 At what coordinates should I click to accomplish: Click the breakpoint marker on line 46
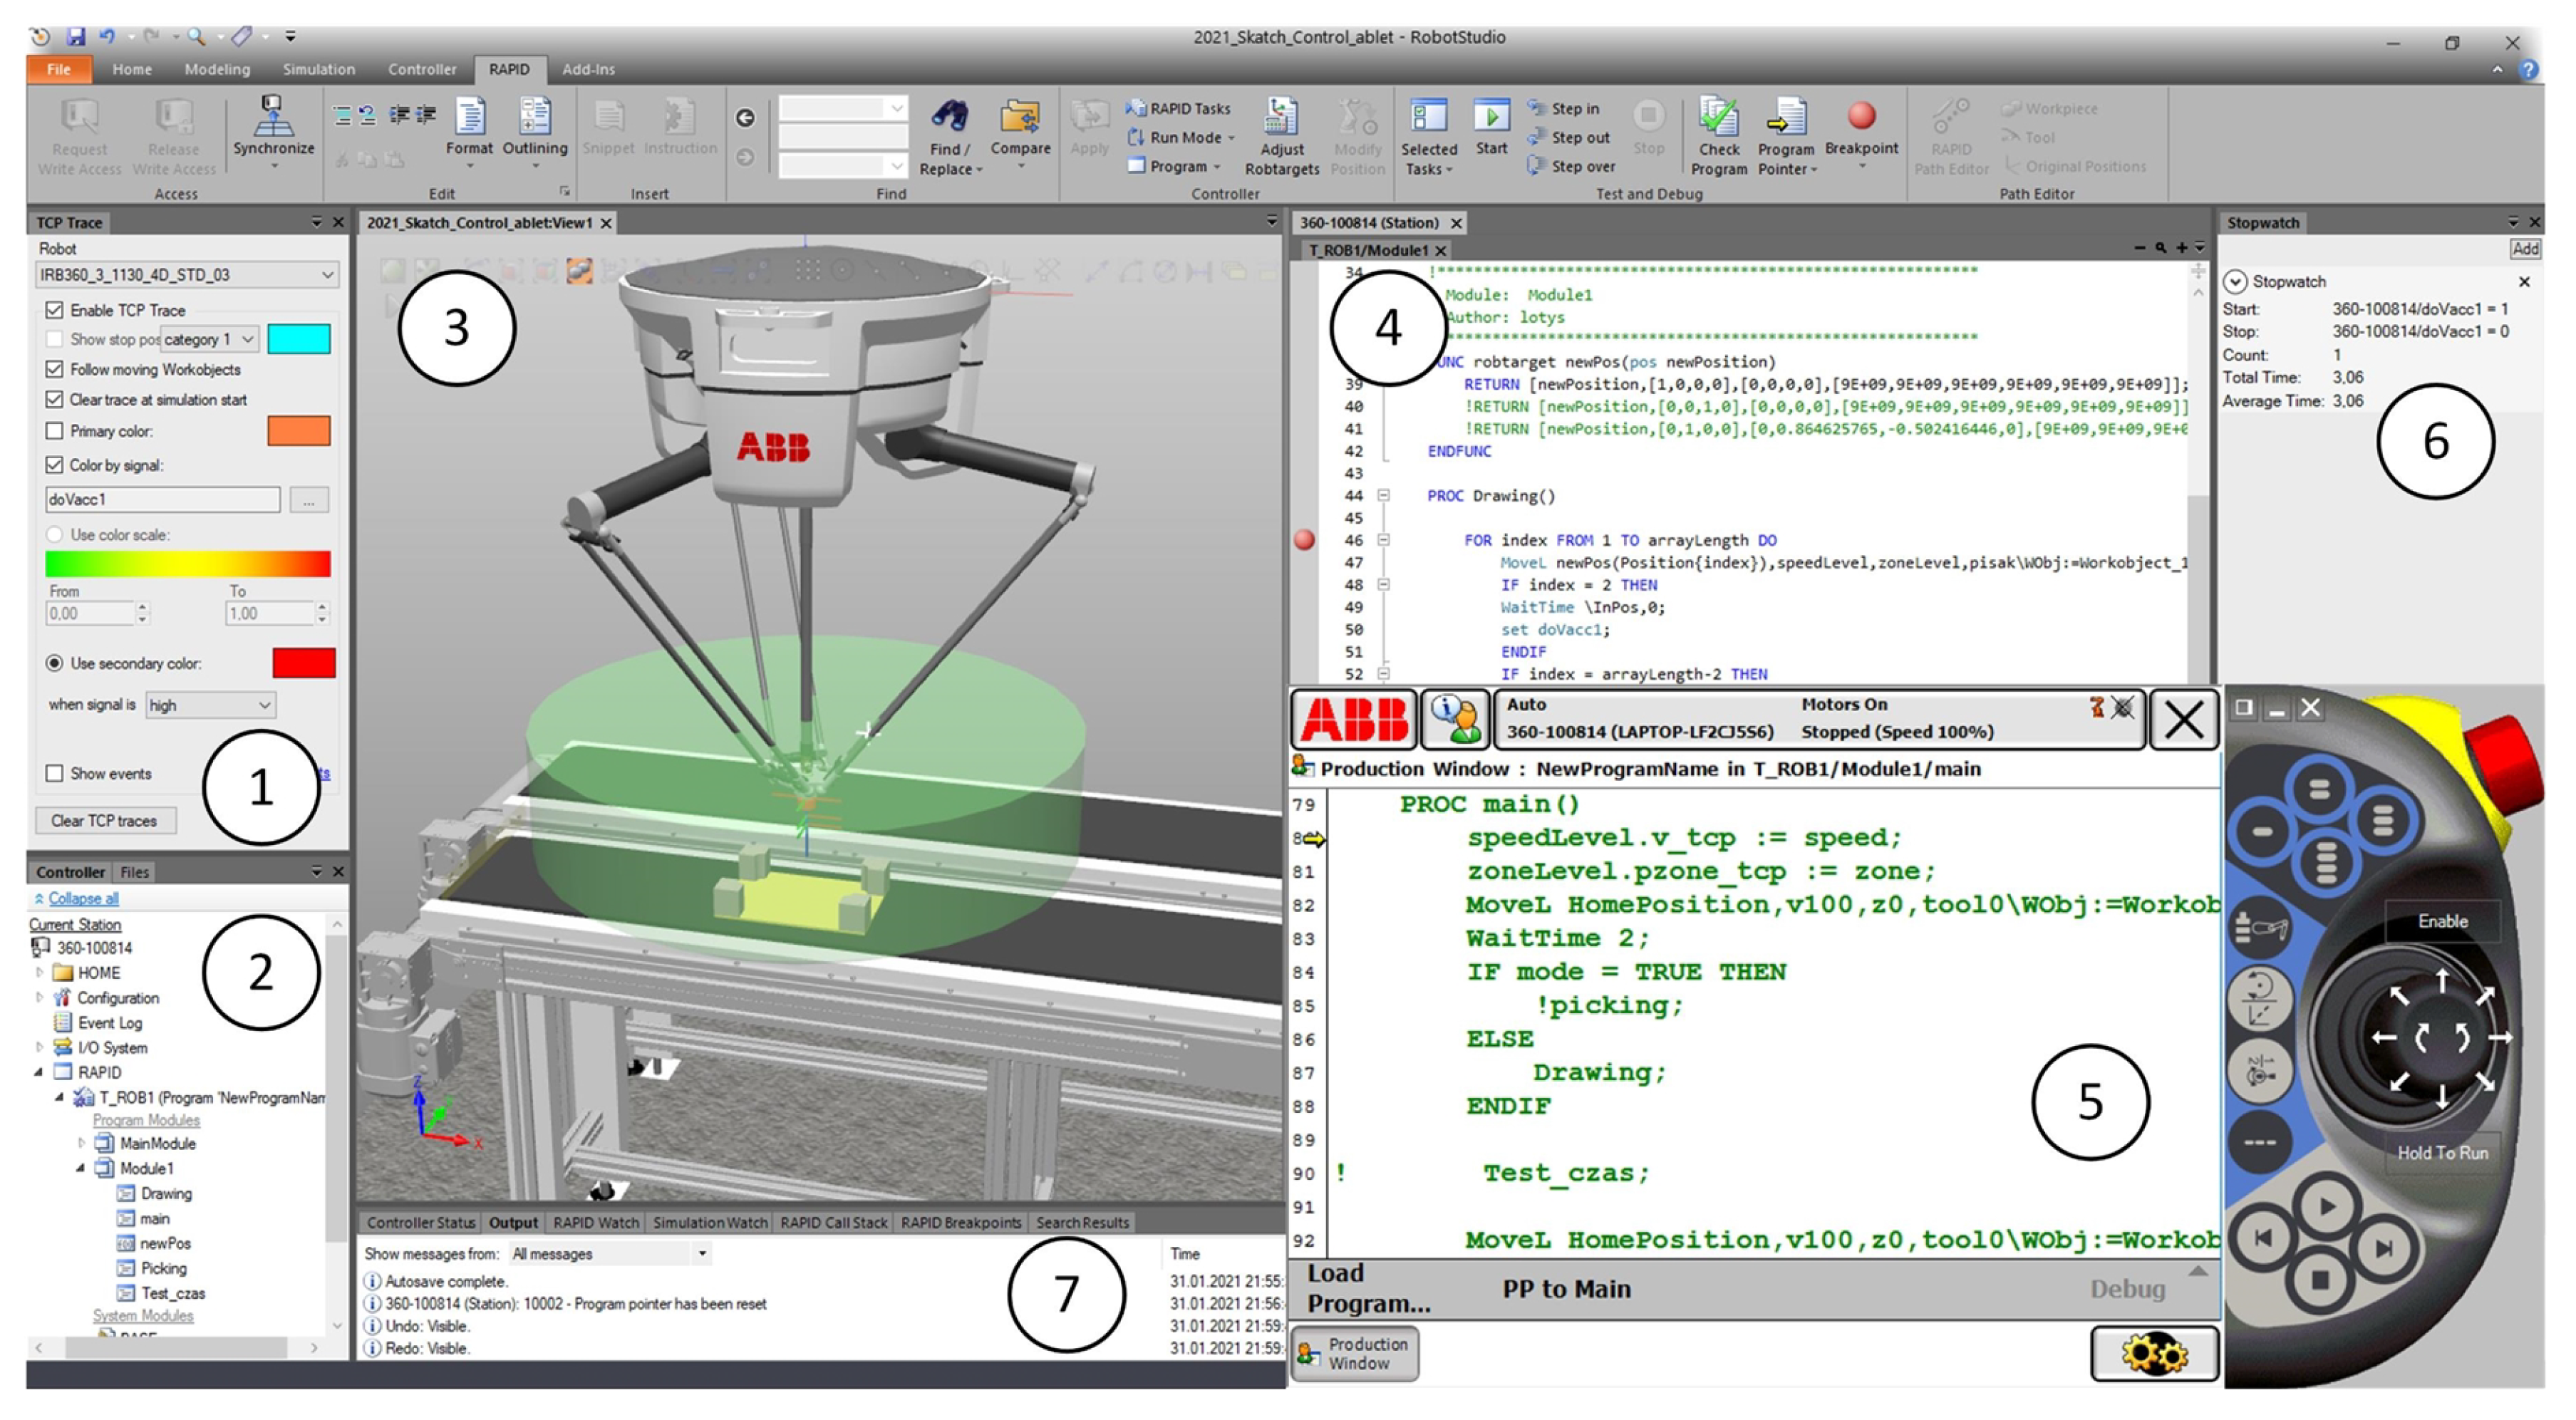1304,540
